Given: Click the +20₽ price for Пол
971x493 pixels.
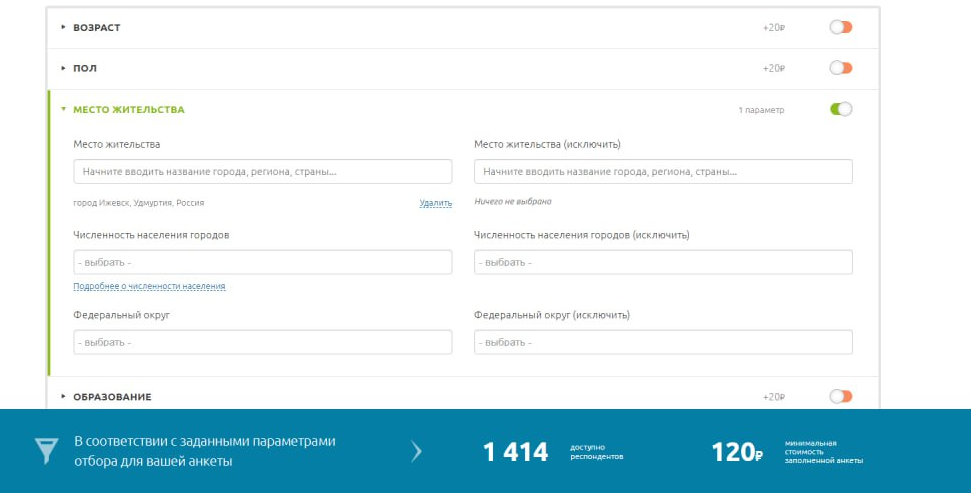Looking at the screenshot, I should pos(773,69).
